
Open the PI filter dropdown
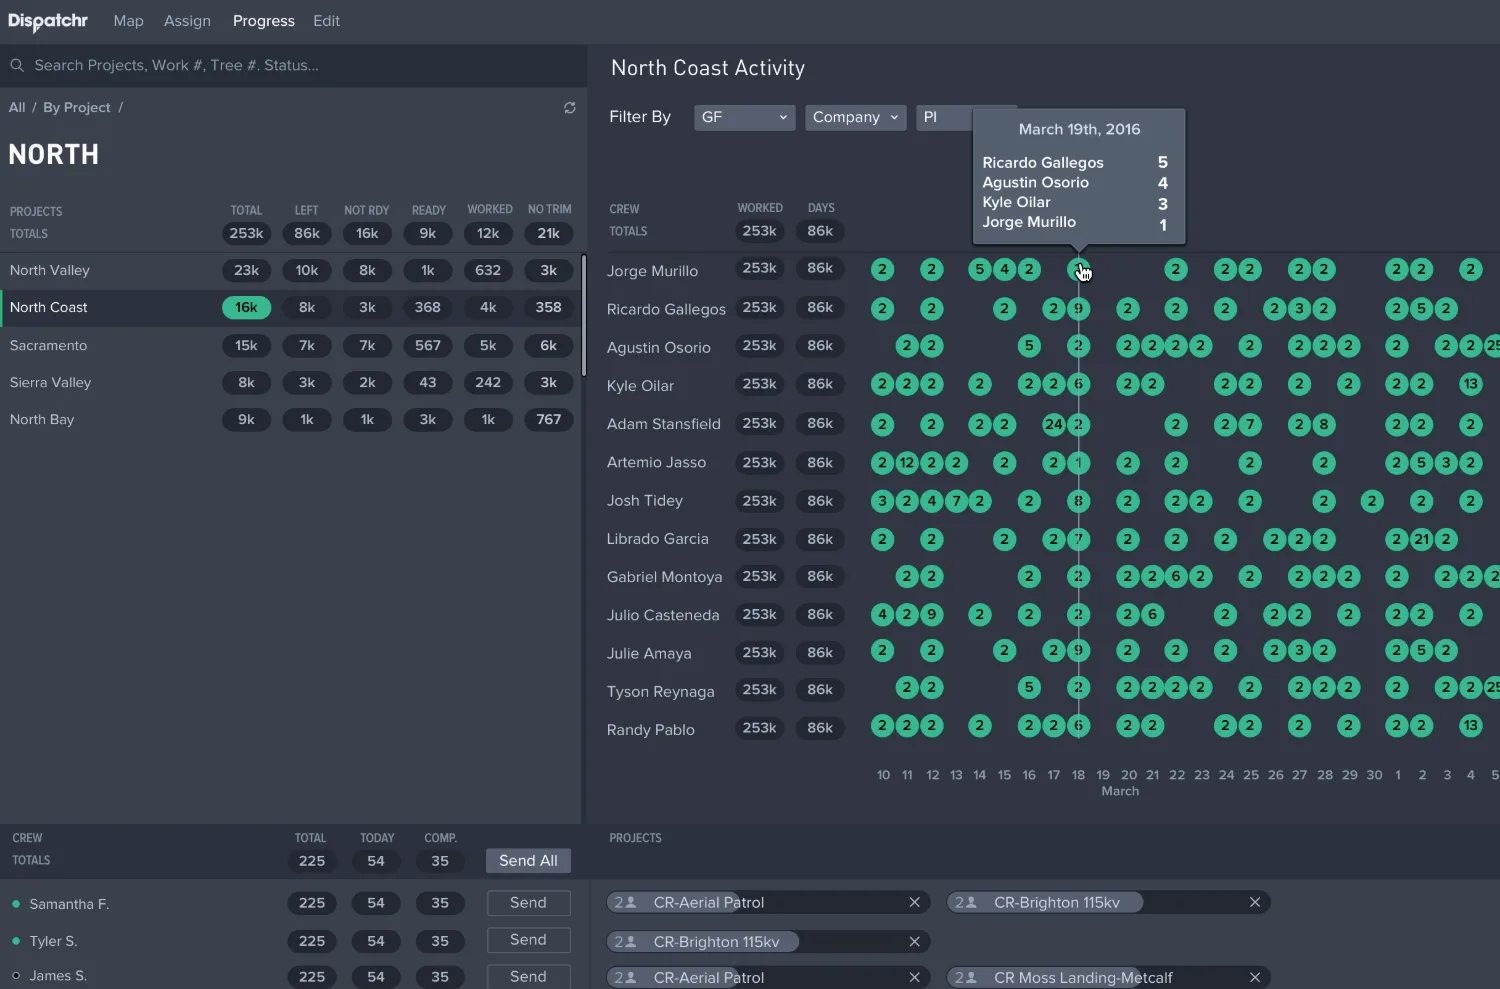coord(944,117)
